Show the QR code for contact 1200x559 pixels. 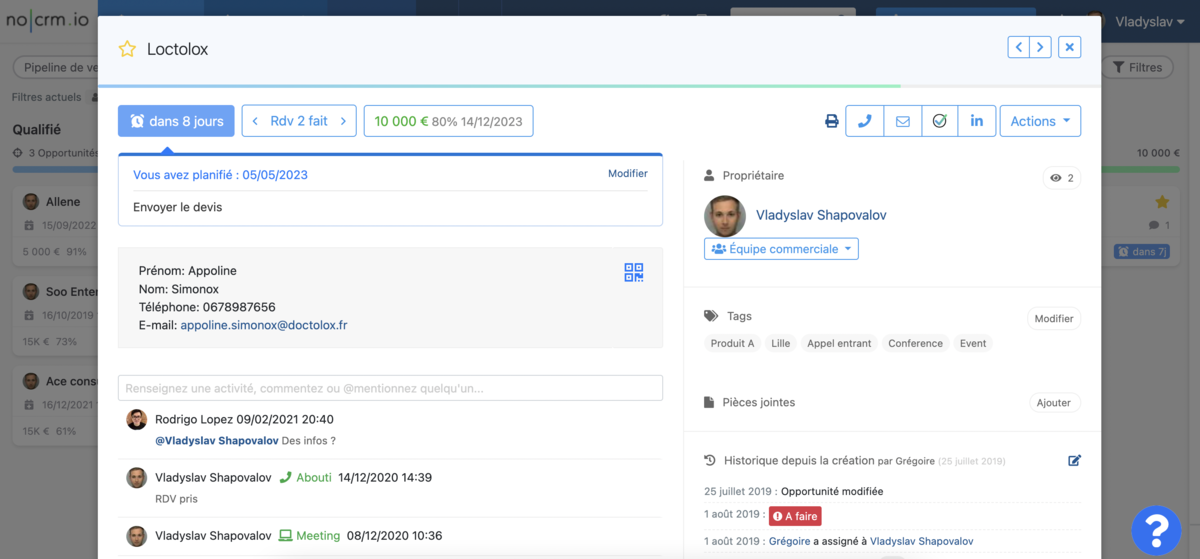(634, 272)
